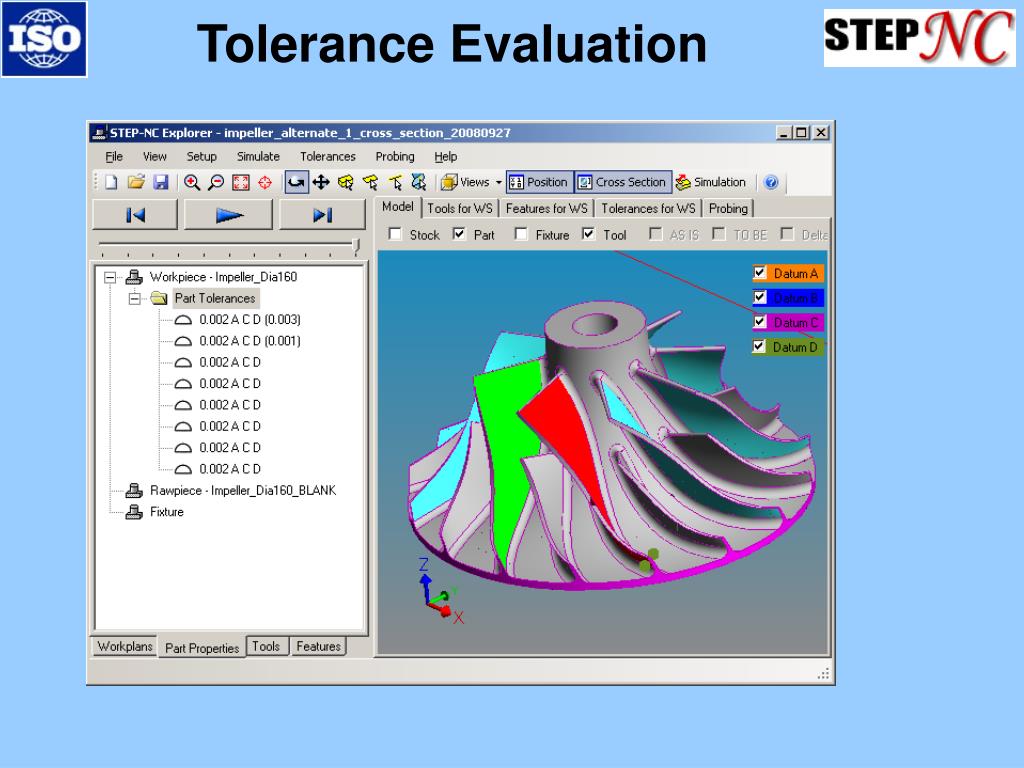The height and width of the screenshot is (768, 1024).
Task: Click the simulation progress slider handle
Action: click(x=356, y=246)
